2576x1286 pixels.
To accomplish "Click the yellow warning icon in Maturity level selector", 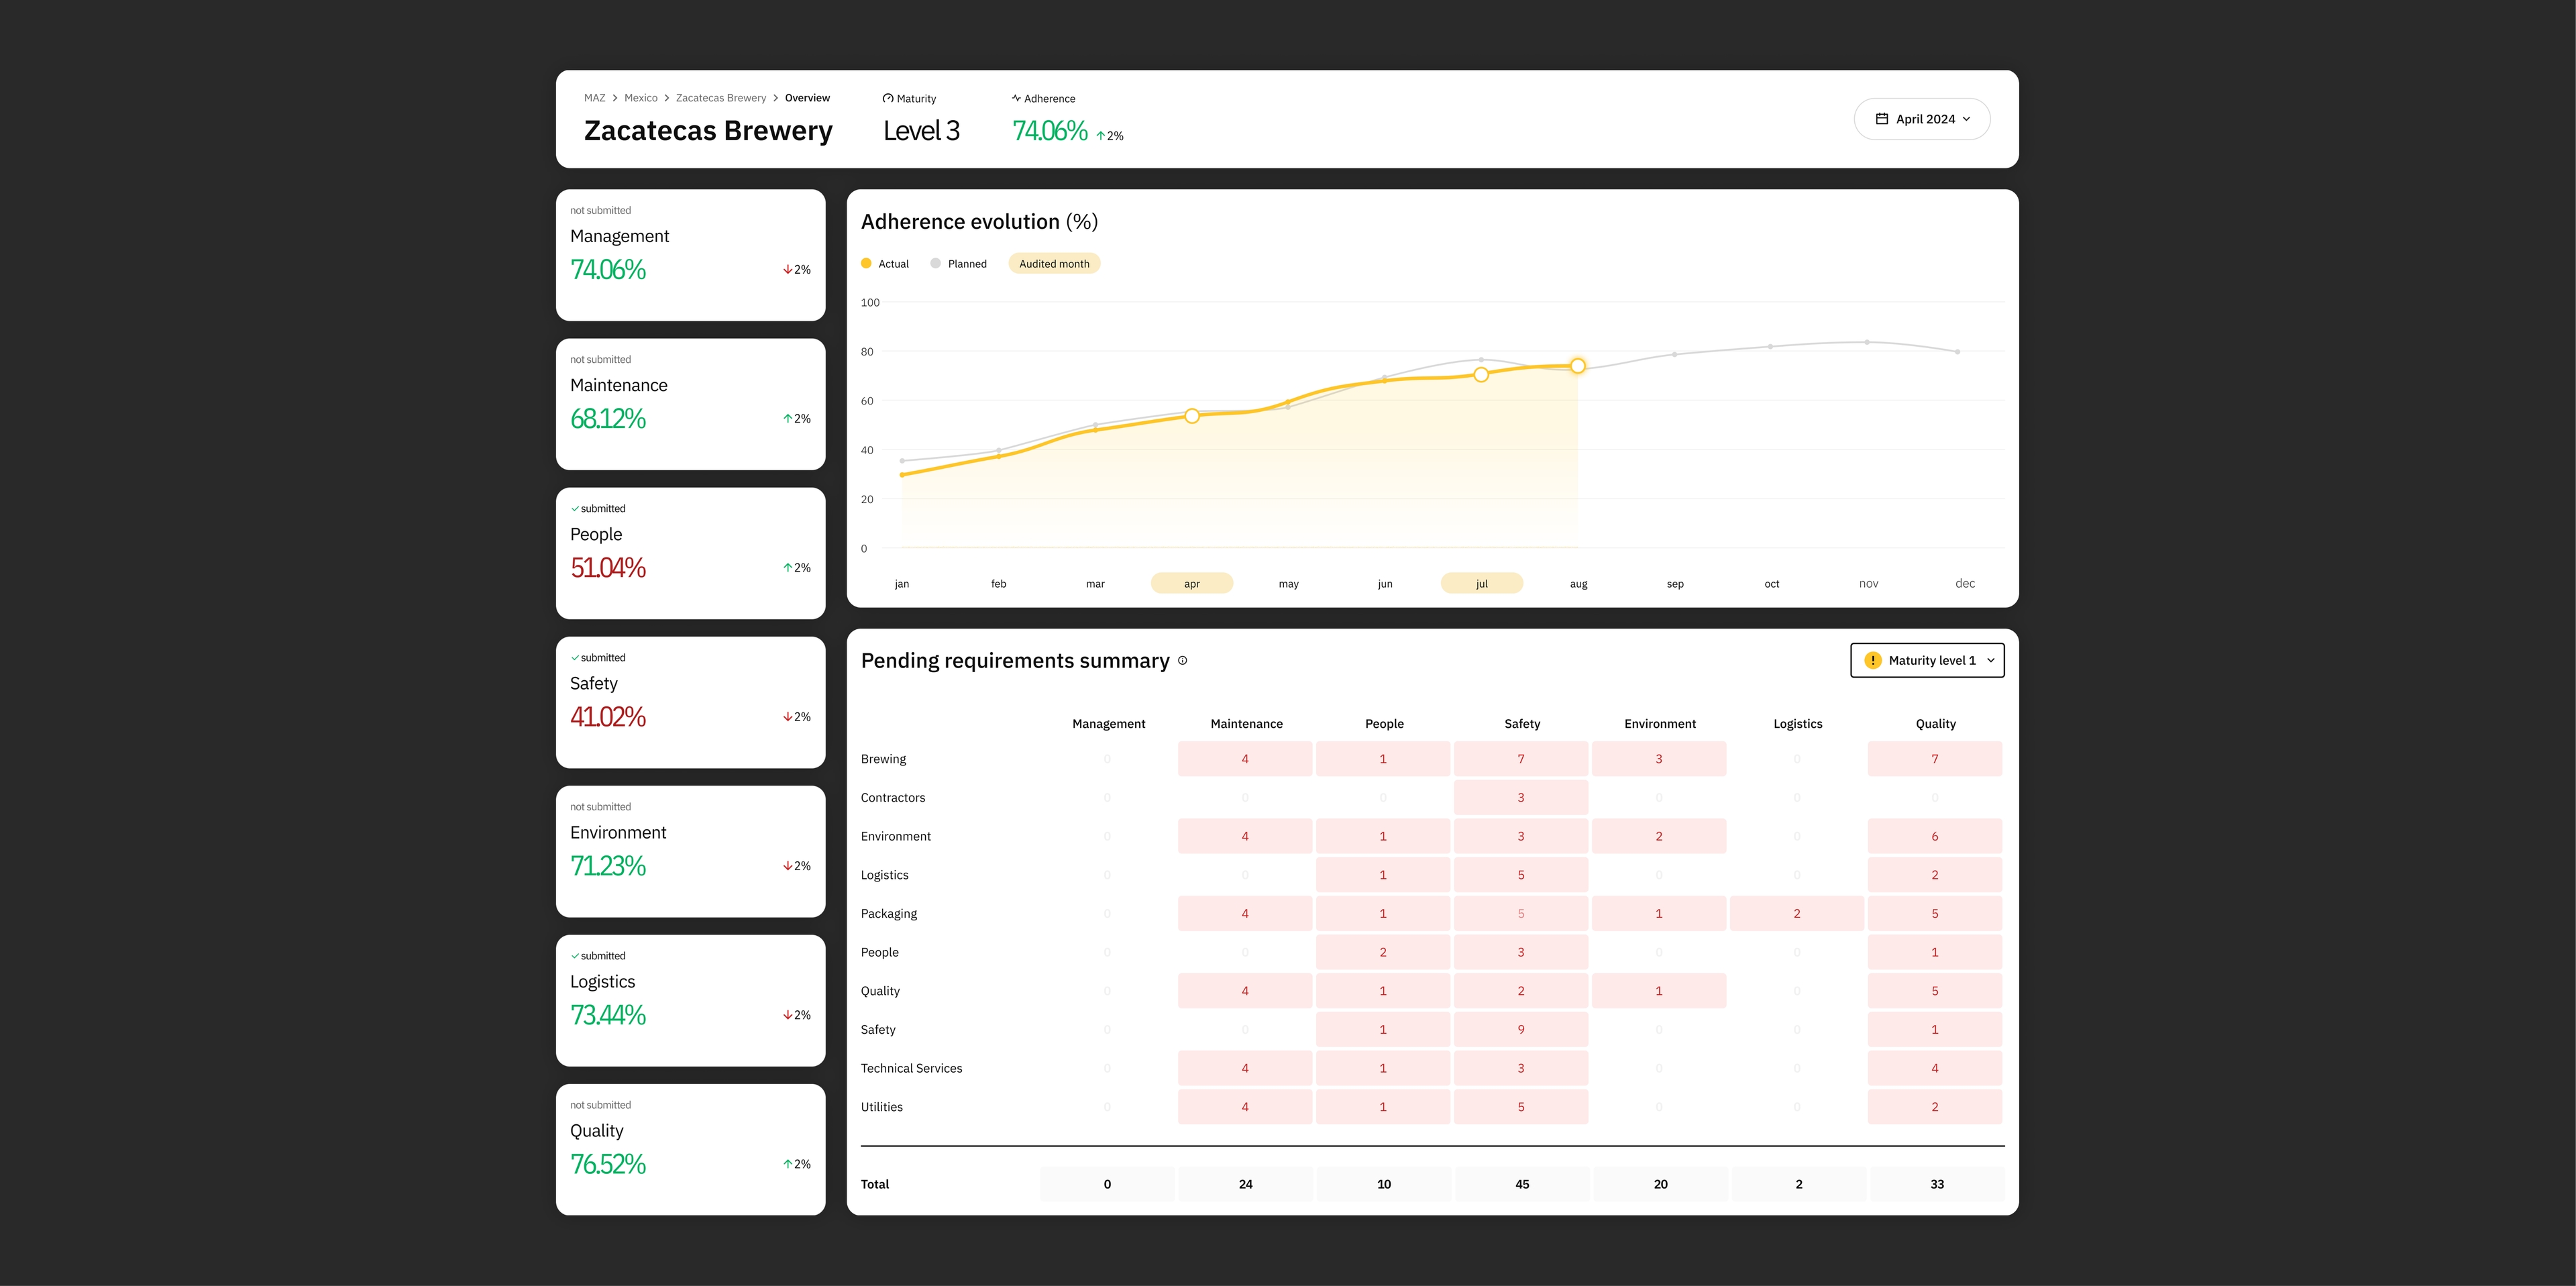I will tap(1873, 661).
